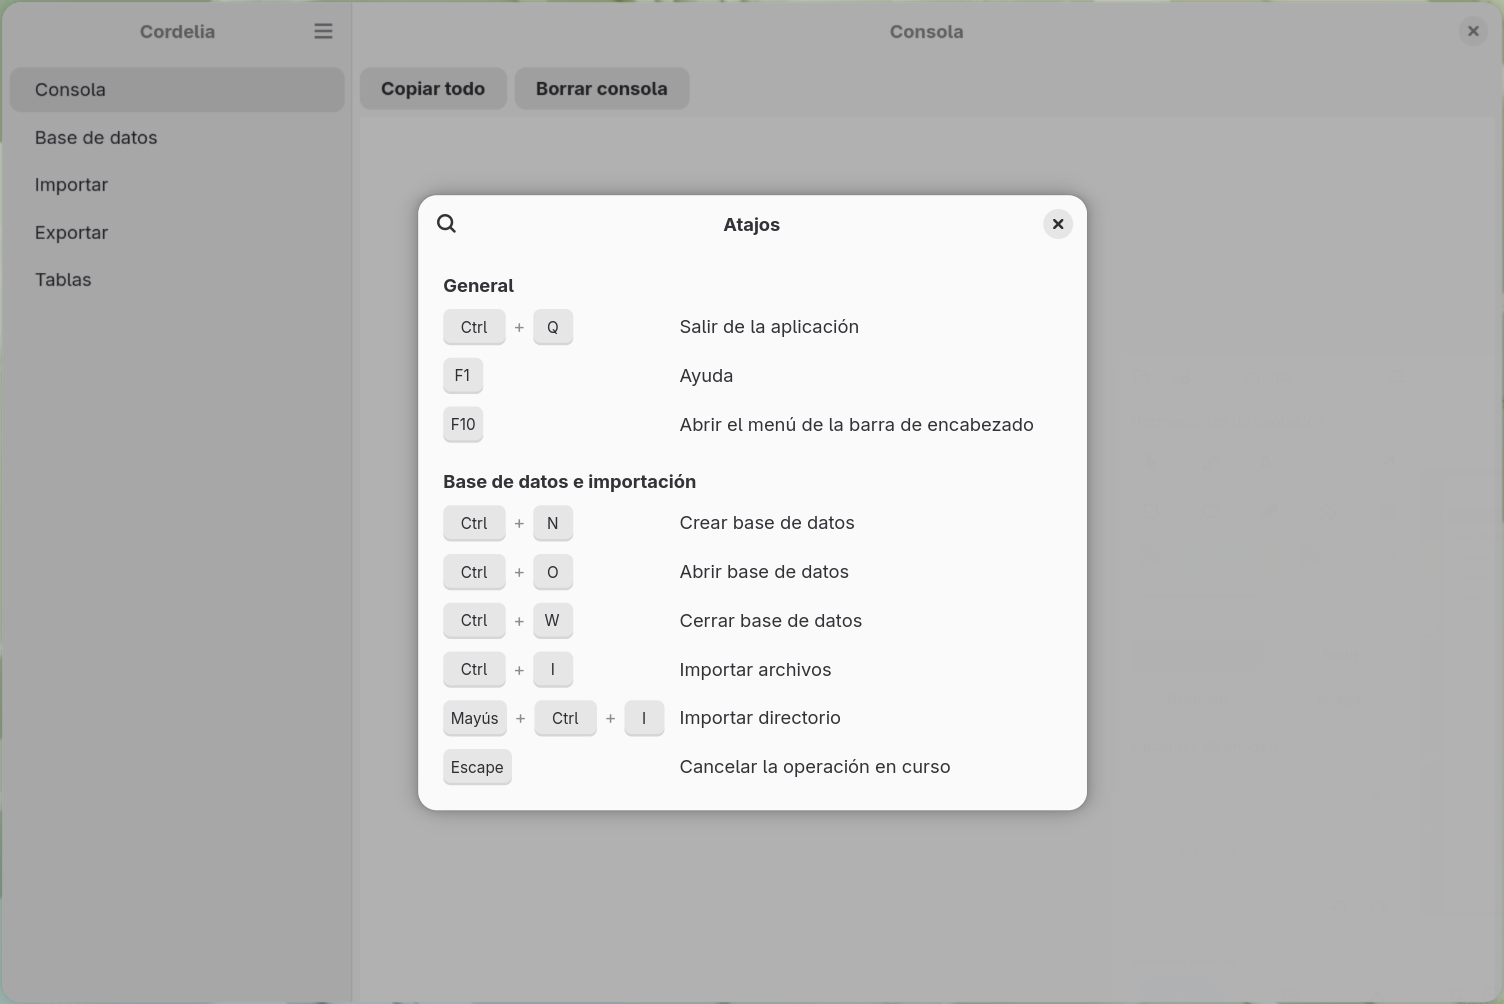Close the Cordelia main window

pyautogui.click(x=1473, y=32)
